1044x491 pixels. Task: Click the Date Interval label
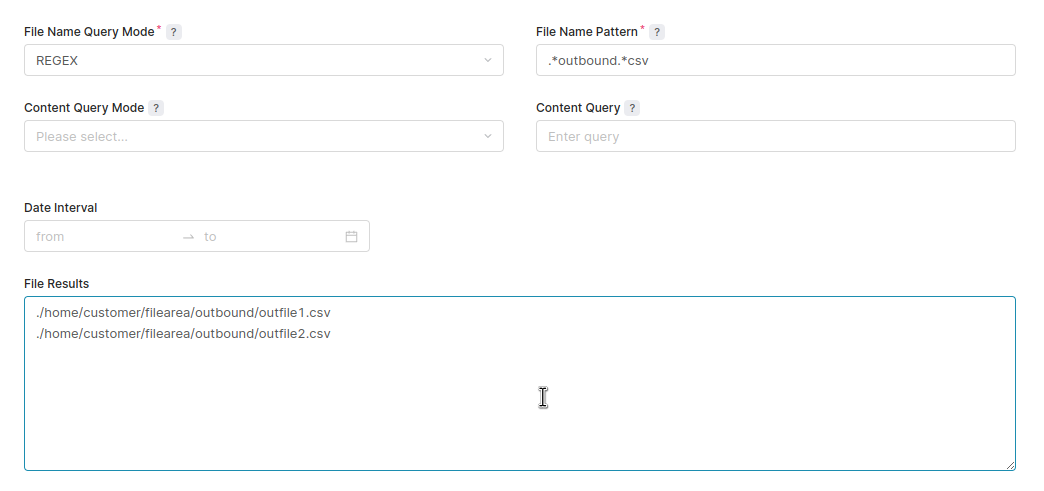pyautogui.click(x=61, y=208)
